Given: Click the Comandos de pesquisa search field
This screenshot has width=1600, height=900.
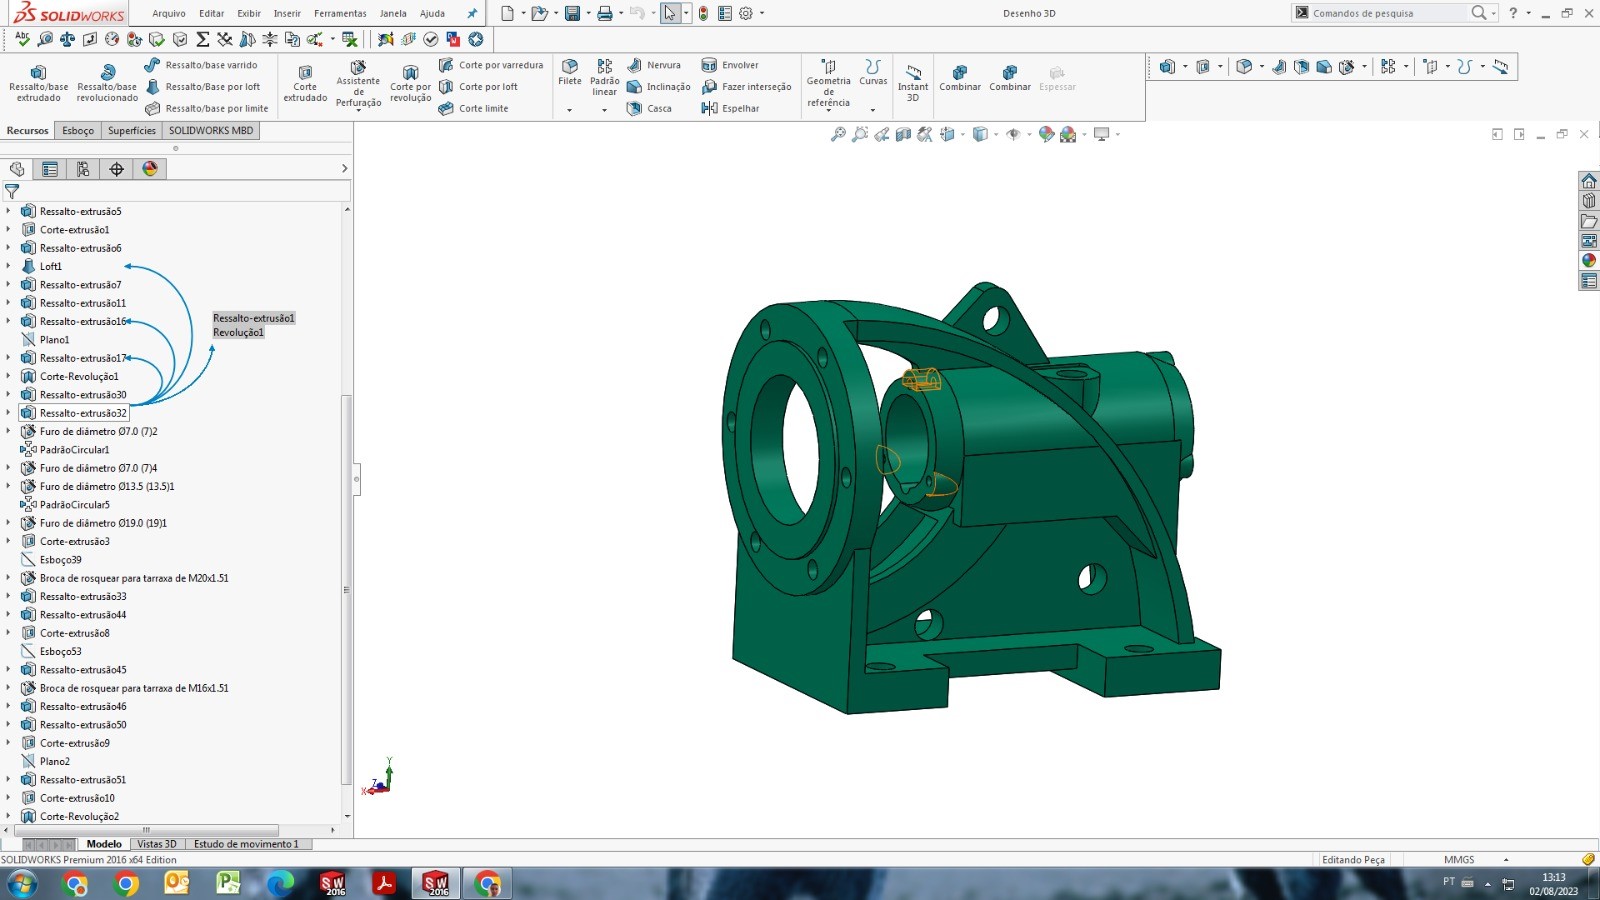Looking at the screenshot, I should (1390, 13).
